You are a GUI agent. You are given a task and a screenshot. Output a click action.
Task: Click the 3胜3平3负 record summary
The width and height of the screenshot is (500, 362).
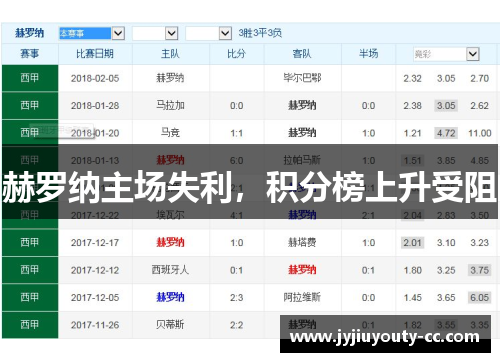click(260, 33)
